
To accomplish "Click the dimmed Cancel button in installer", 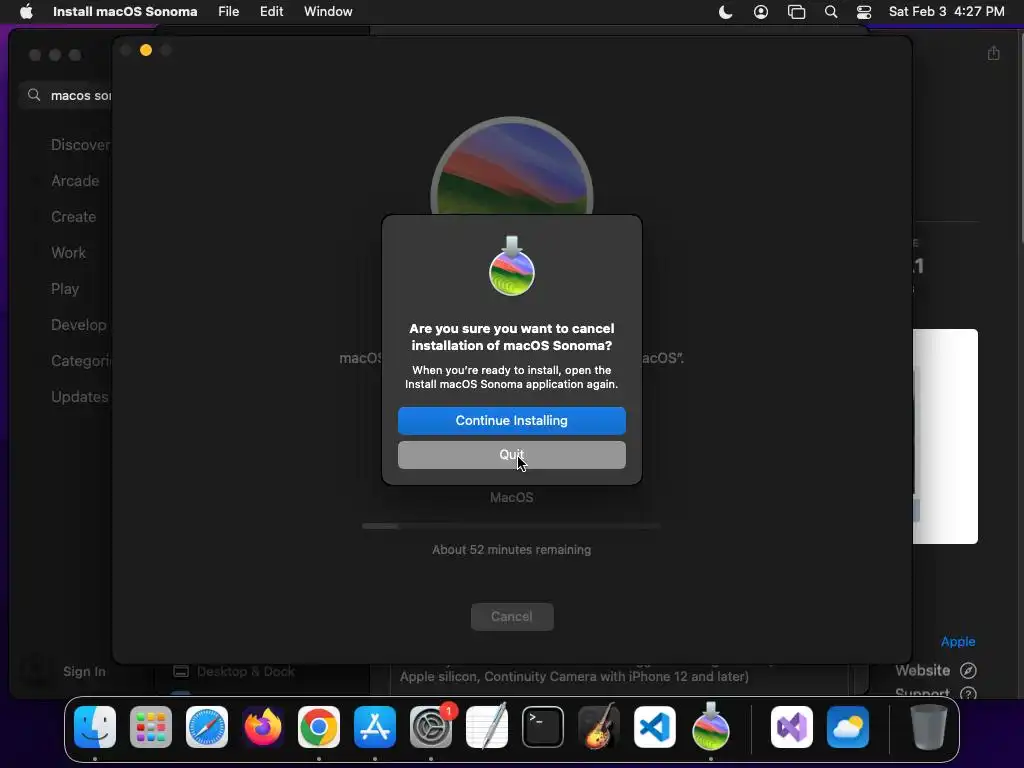I will 512,616.
